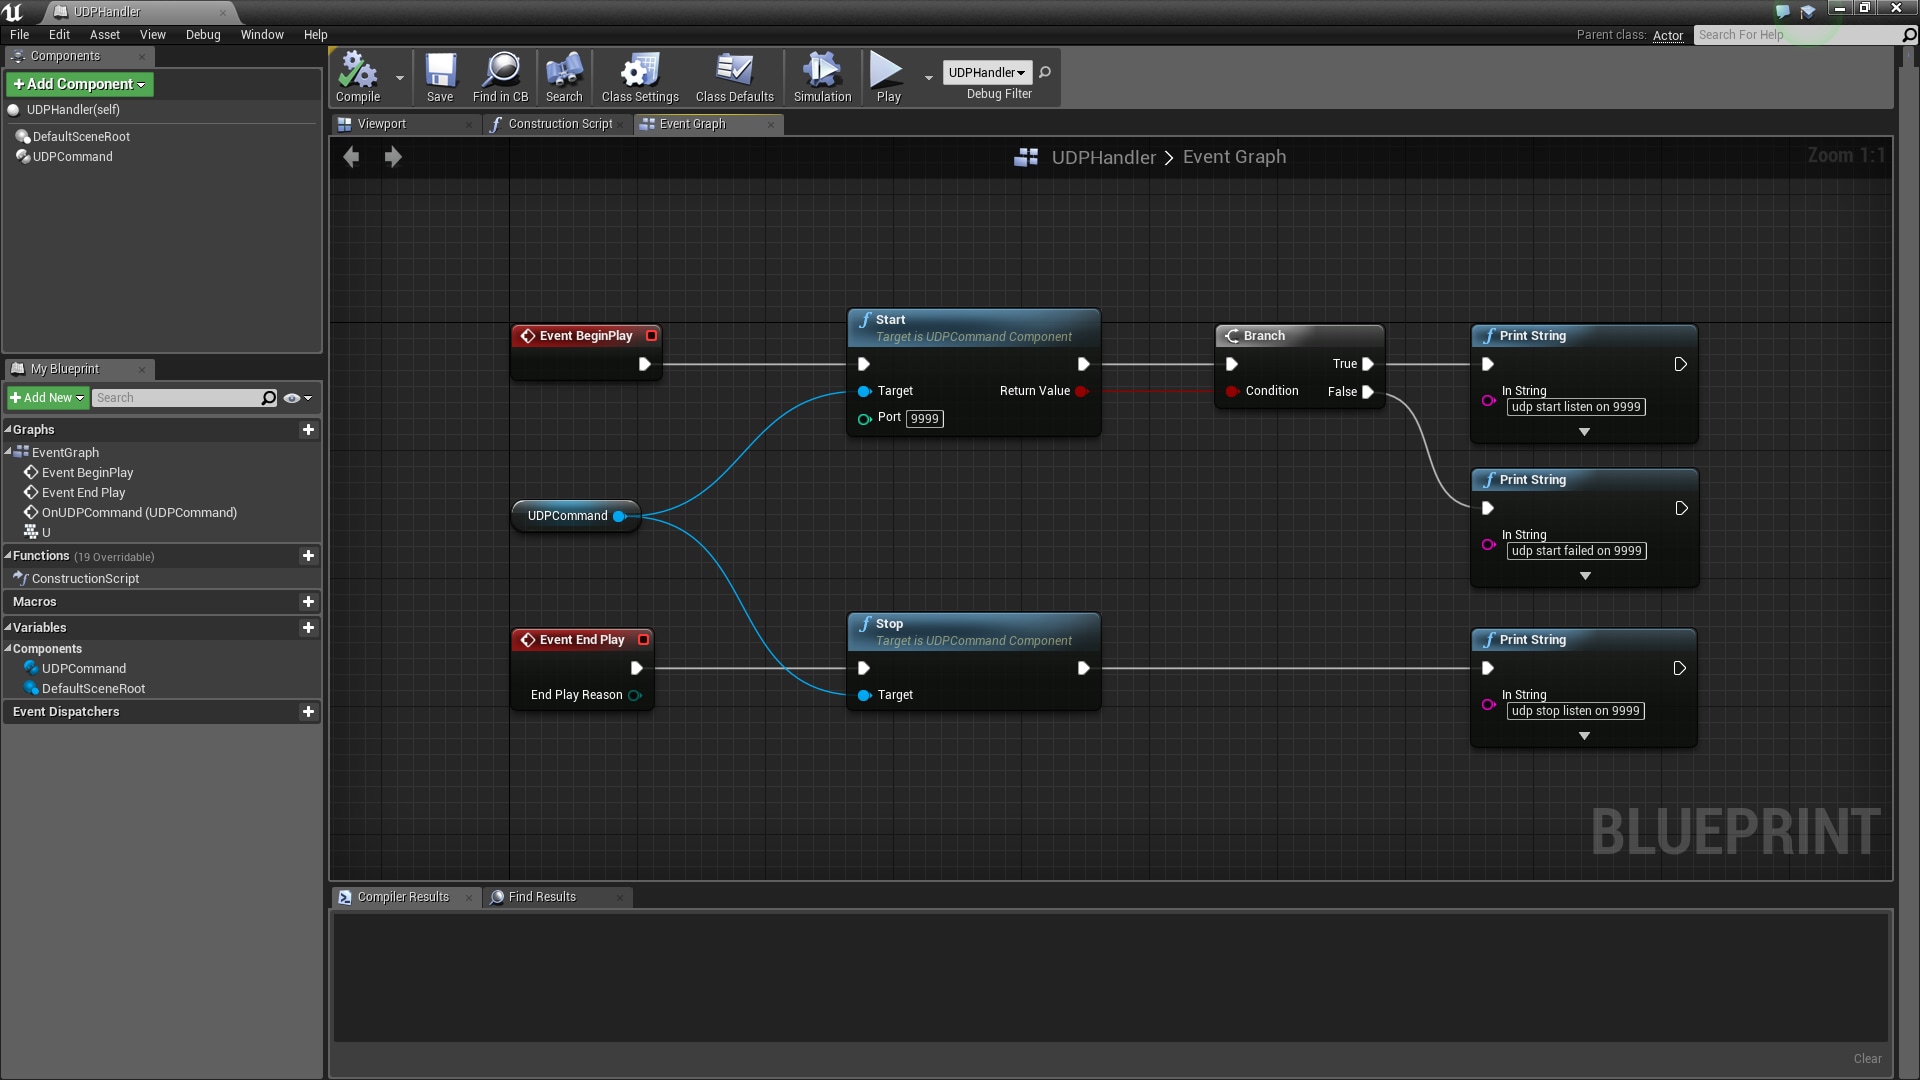Screen dimensions: 1920x1080
Task: Collapse the Variables section
Action: [8, 628]
